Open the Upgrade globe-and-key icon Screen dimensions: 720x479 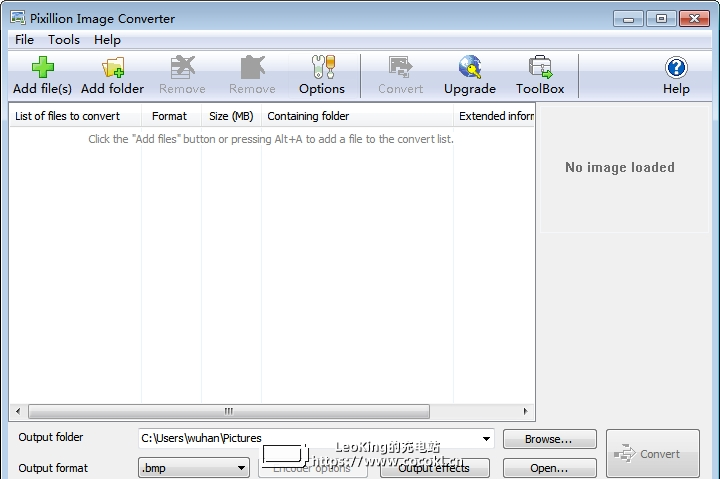[470, 68]
